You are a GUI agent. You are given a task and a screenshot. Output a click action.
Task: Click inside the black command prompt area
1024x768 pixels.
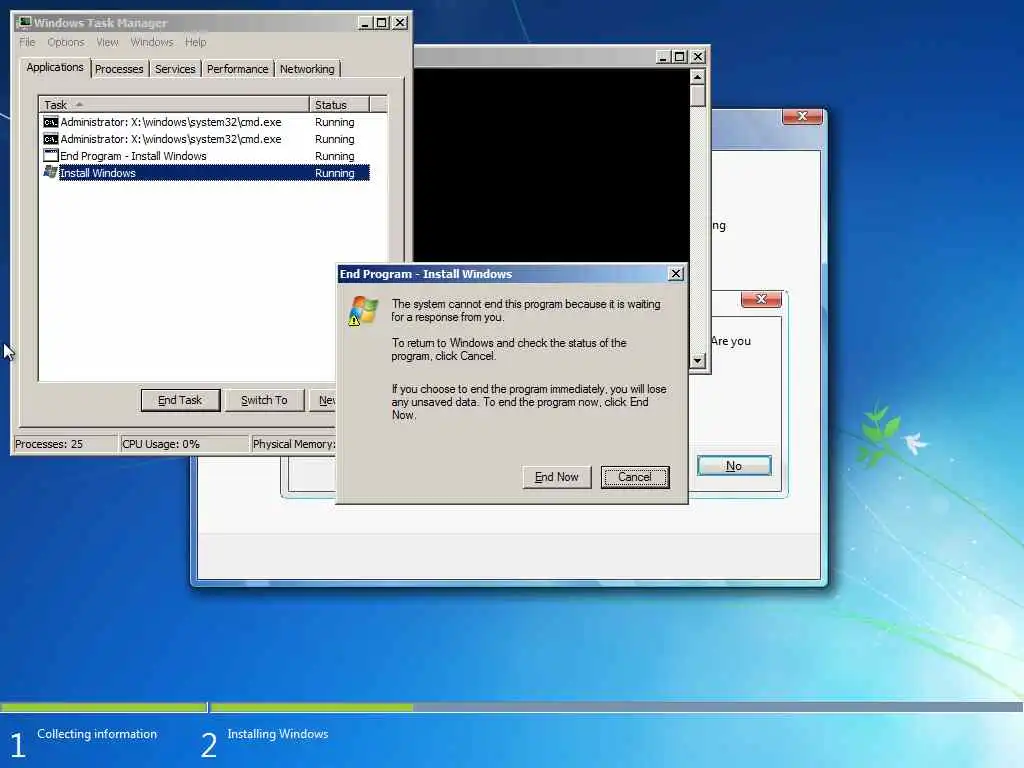(552, 167)
